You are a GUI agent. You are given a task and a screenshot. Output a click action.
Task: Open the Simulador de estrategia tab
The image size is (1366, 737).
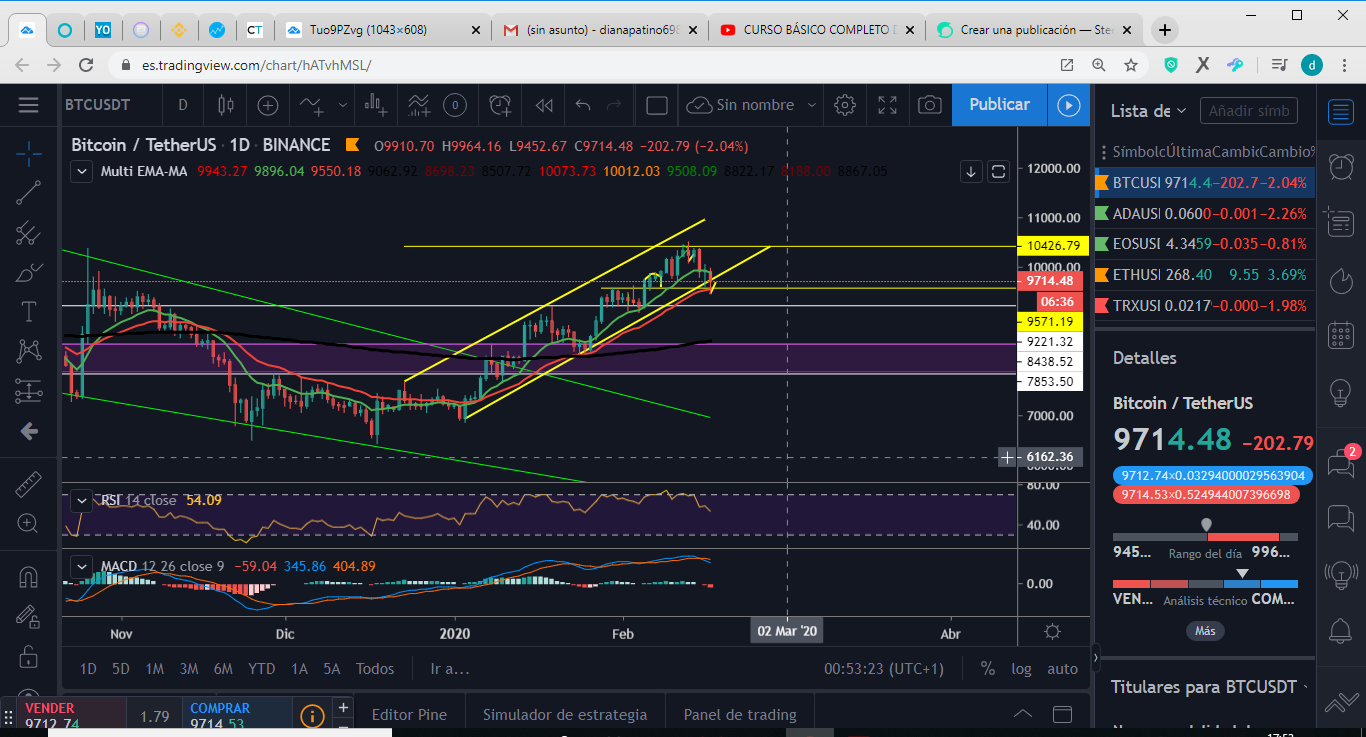point(565,715)
